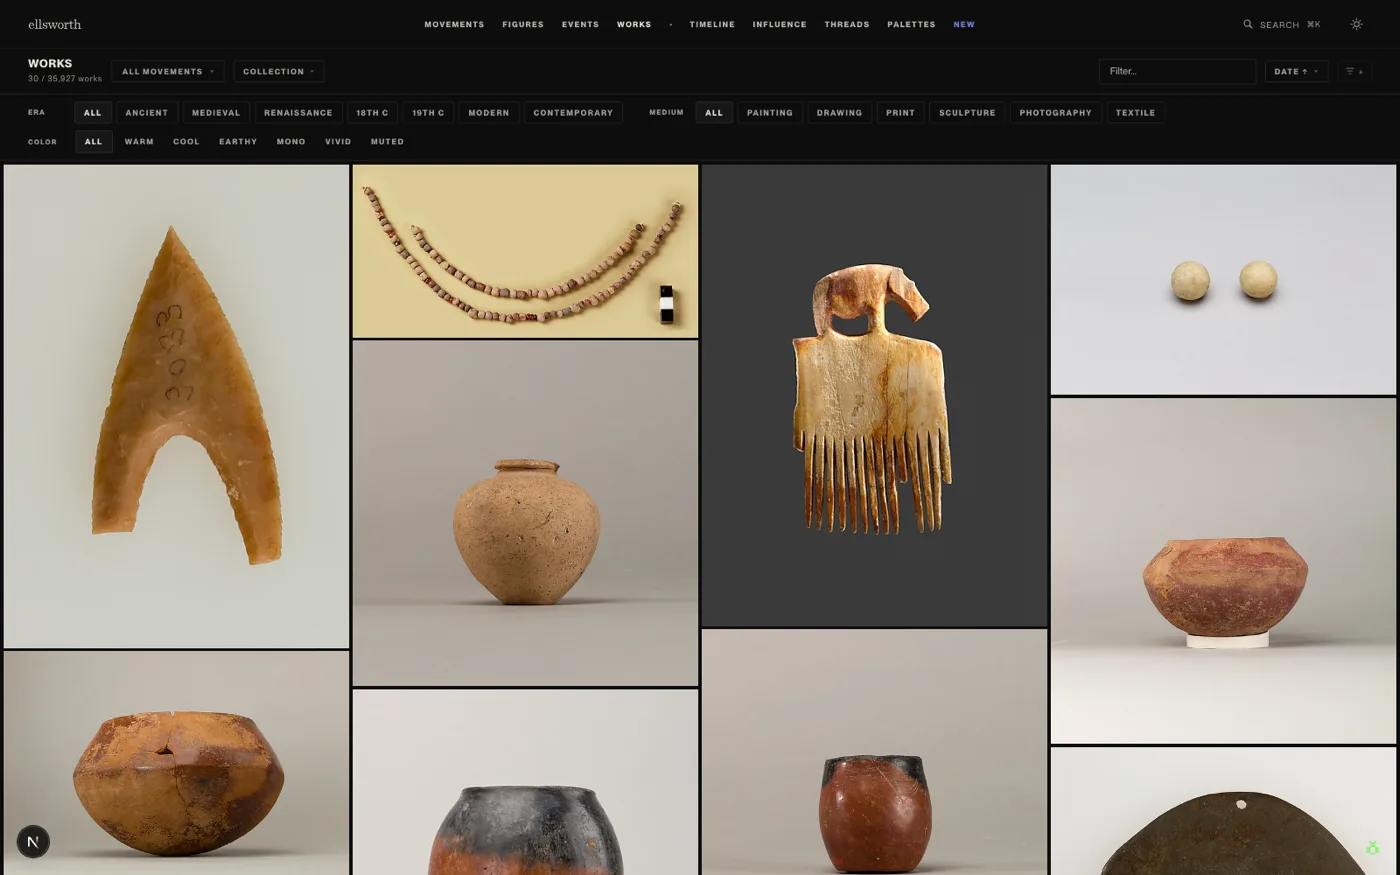Viewport: 1400px width, 875px height.
Task: Click the green bug icon at bottom right
Action: (x=1373, y=847)
